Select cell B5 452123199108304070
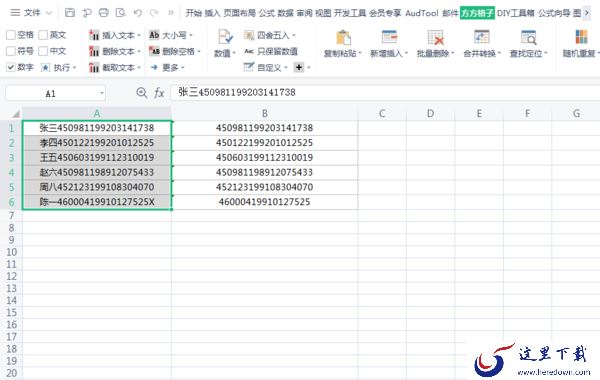The width and height of the screenshot is (600, 380). point(265,187)
